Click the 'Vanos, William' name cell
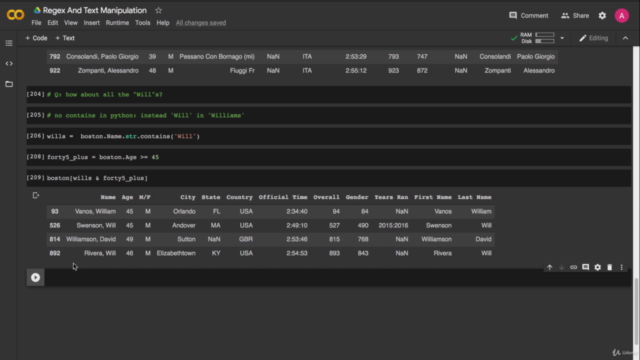The image size is (640, 360). click(95, 211)
